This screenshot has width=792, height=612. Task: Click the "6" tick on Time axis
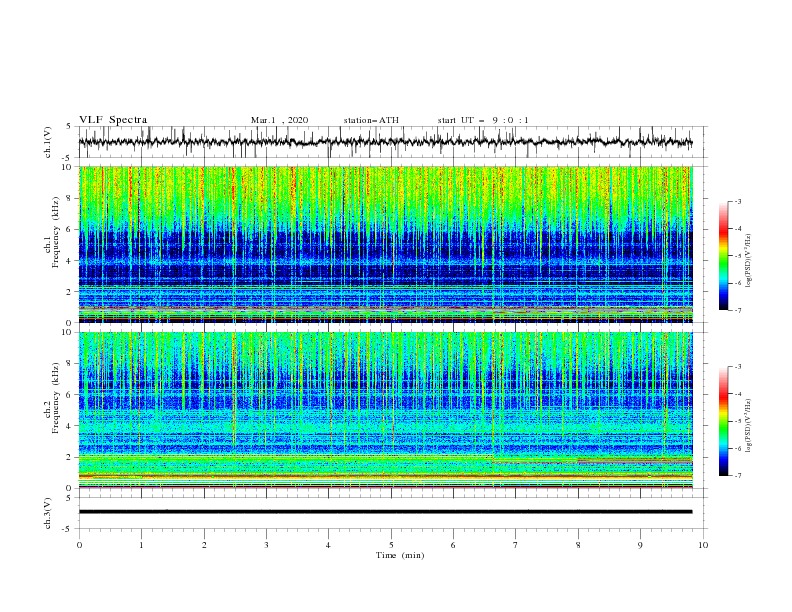[x=453, y=545]
